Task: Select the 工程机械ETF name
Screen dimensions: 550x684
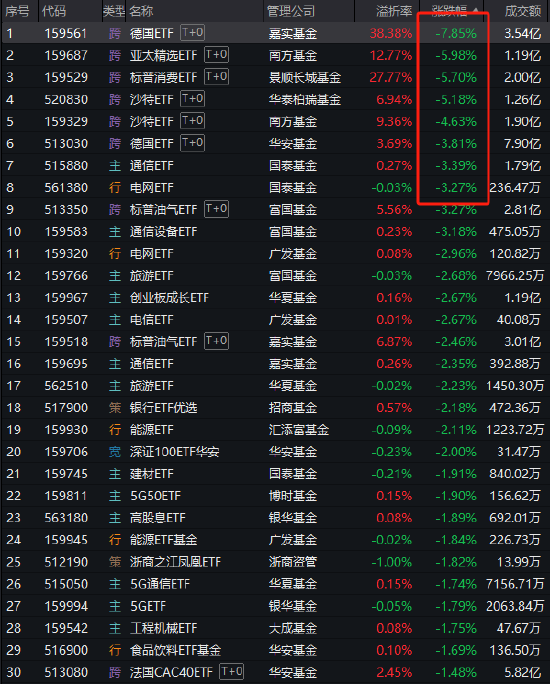Action: [x=164, y=628]
